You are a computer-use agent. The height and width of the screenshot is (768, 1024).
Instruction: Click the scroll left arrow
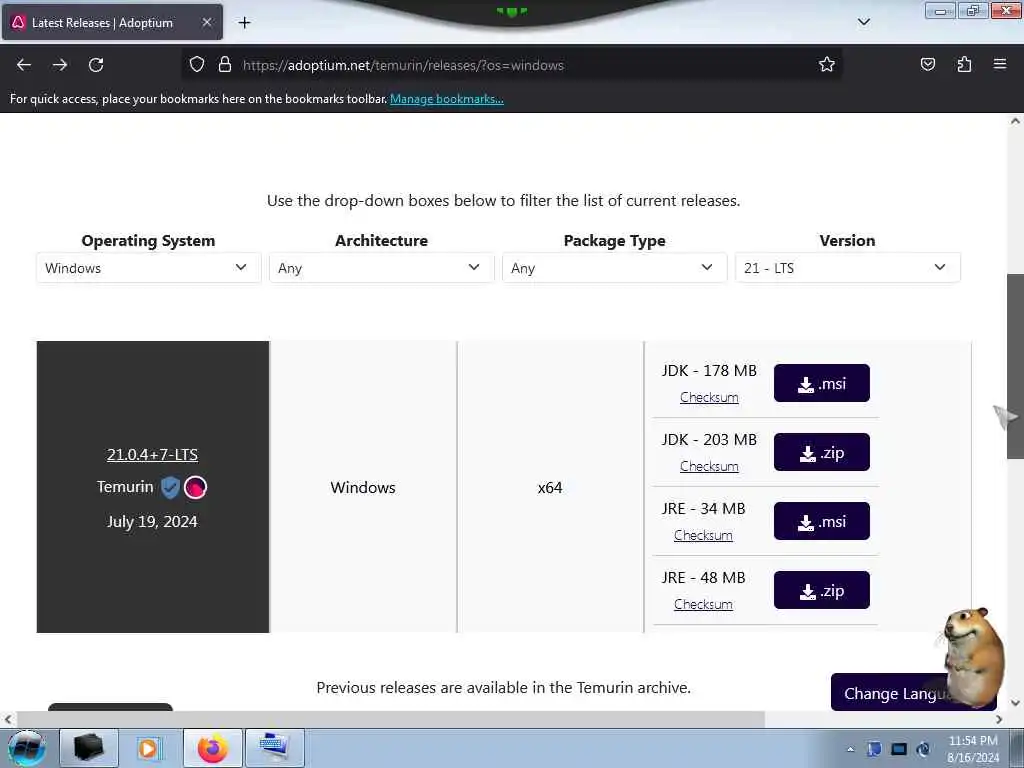coord(7,720)
